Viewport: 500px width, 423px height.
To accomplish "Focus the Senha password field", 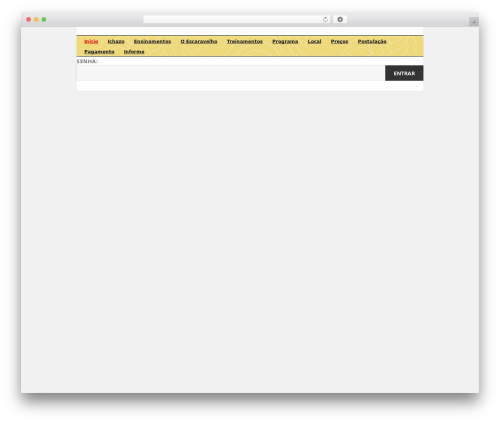I will (231, 73).
